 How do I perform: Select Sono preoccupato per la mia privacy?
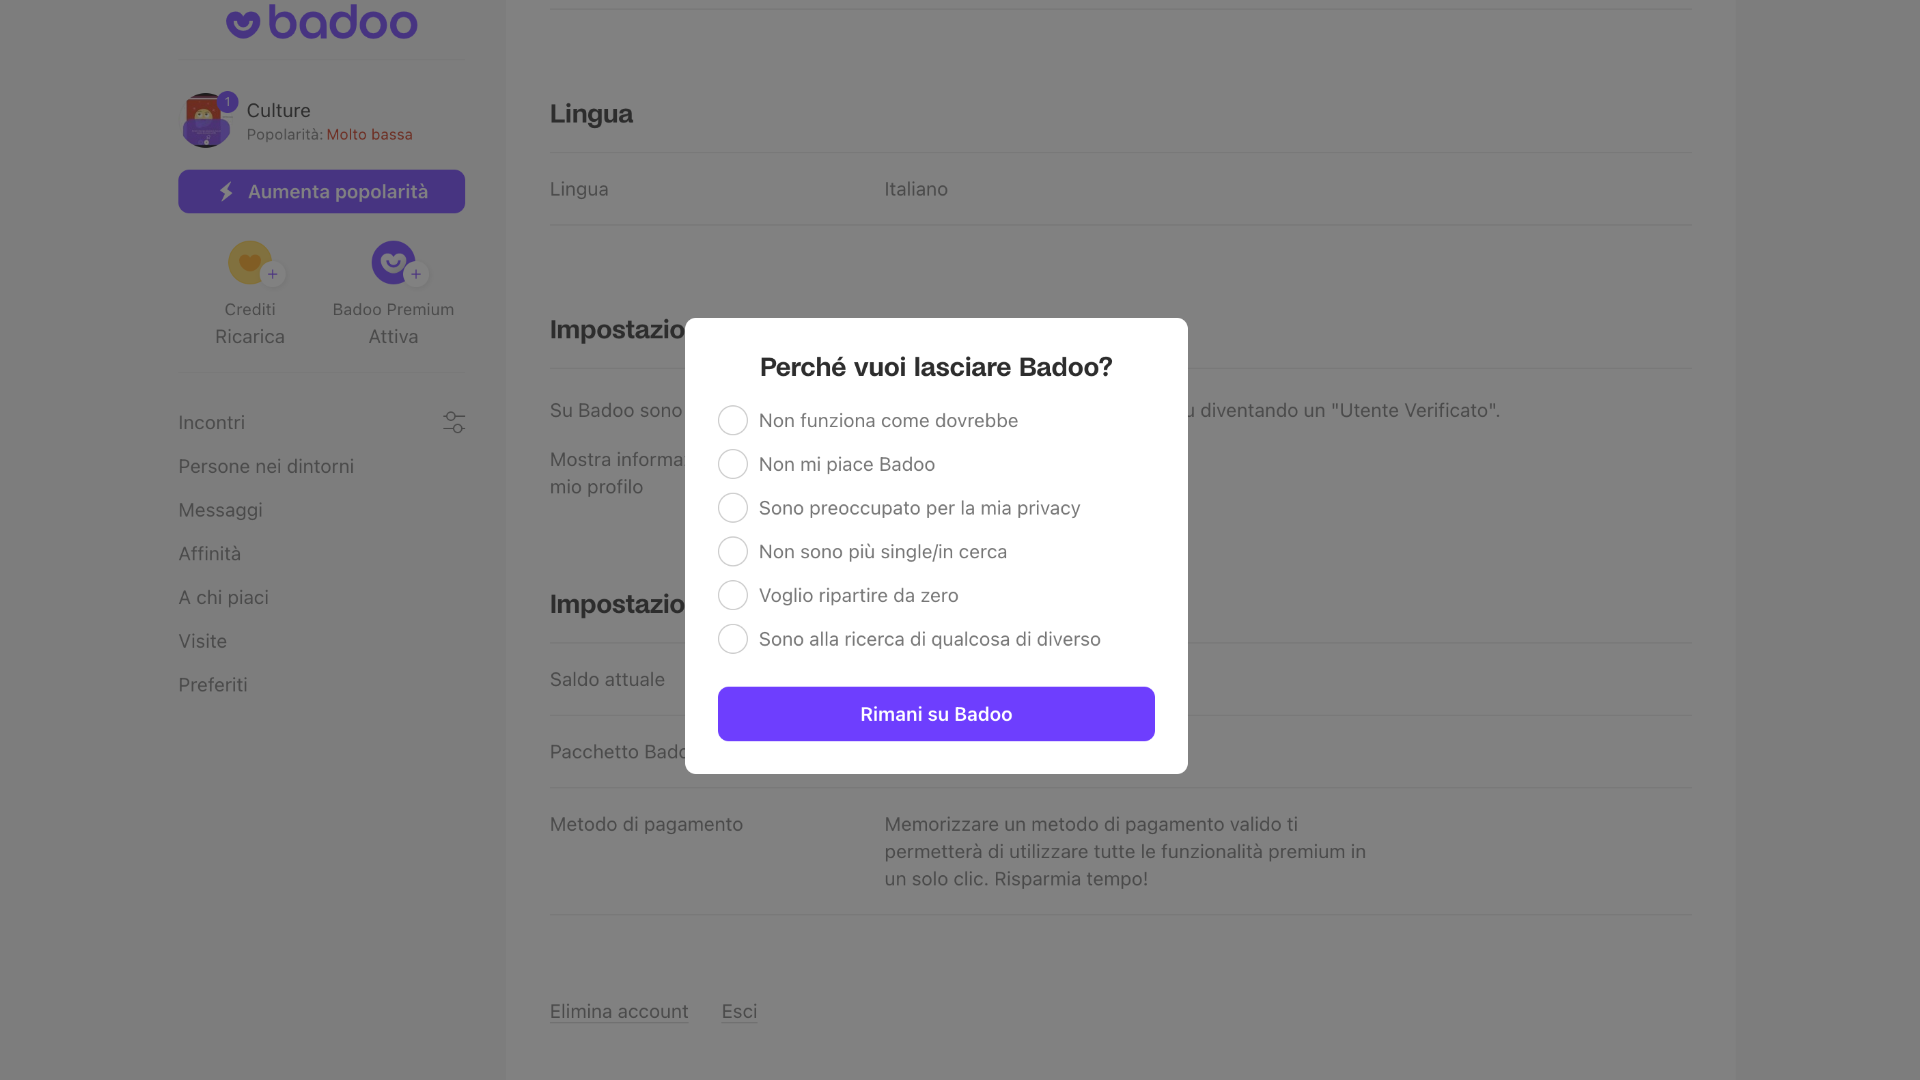733,507
